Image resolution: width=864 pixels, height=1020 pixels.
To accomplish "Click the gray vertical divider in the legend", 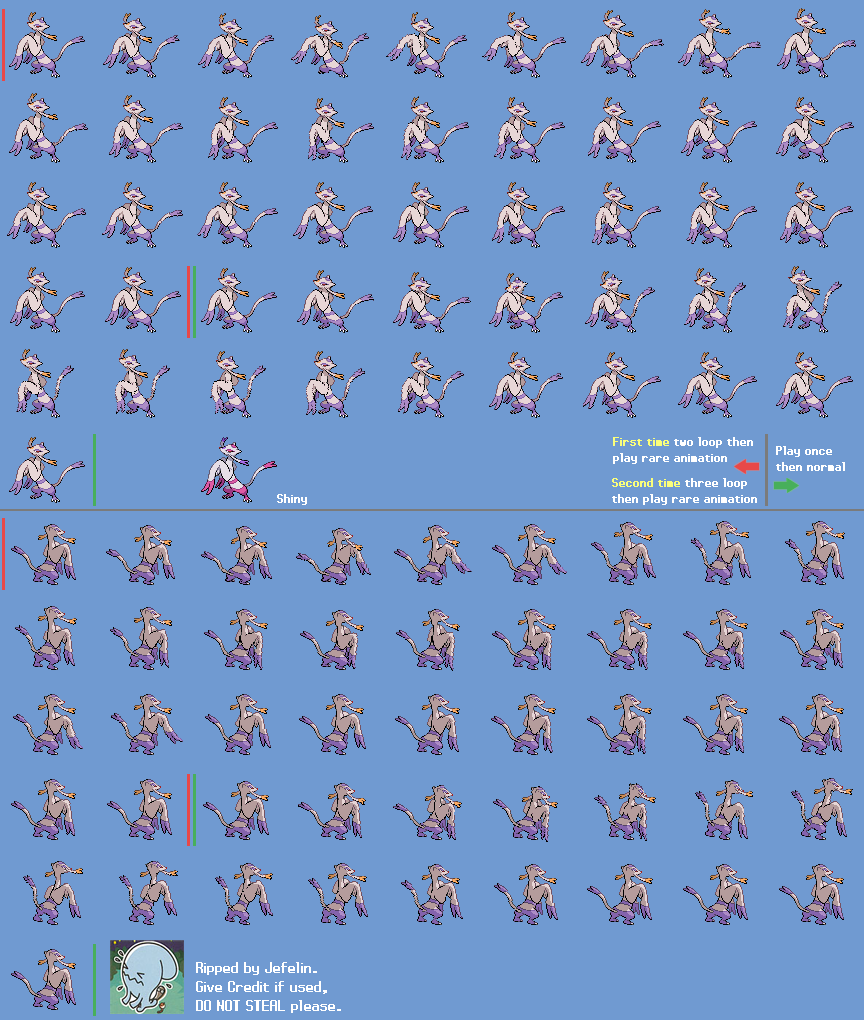I will tap(767, 469).
